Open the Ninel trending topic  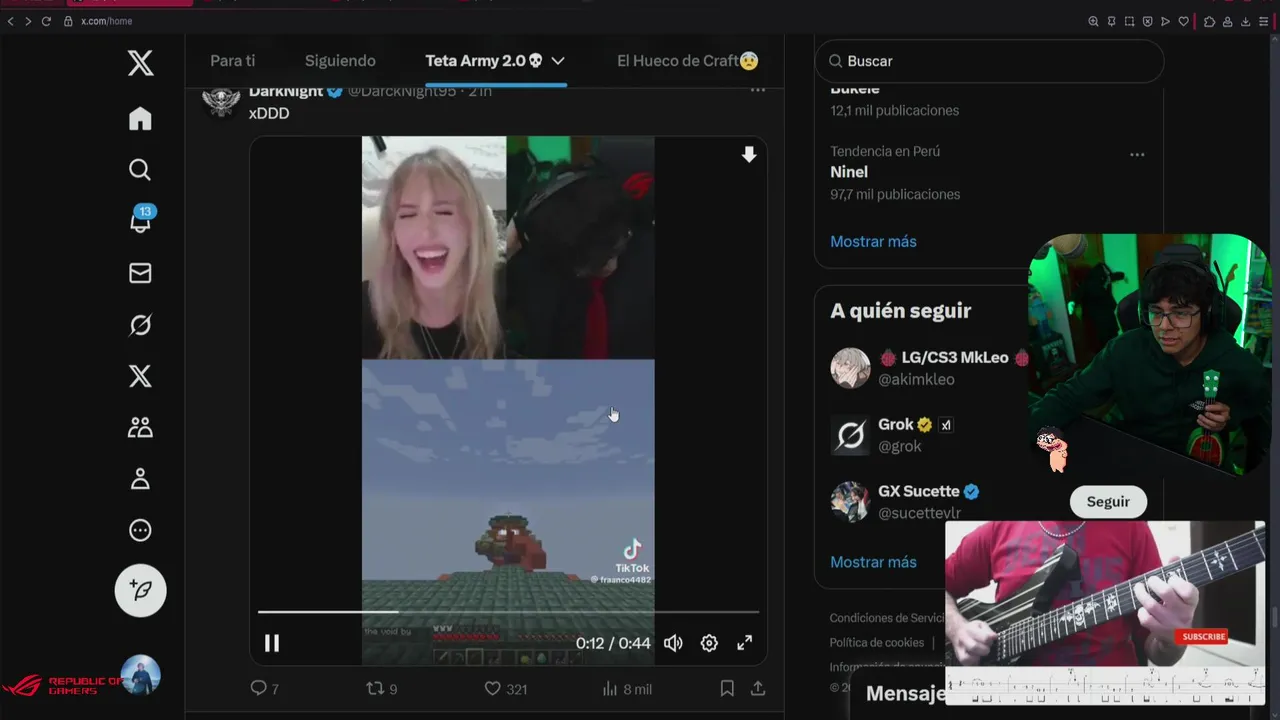(849, 172)
